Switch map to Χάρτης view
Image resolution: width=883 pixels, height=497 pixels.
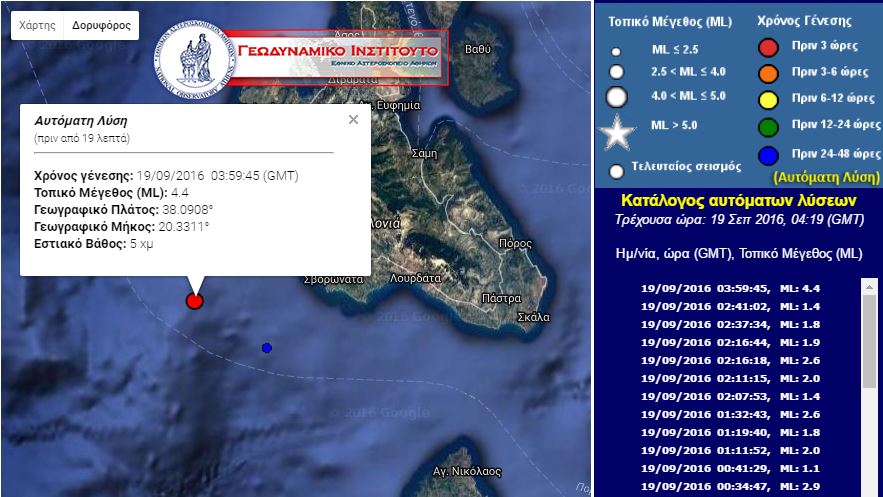[37, 25]
